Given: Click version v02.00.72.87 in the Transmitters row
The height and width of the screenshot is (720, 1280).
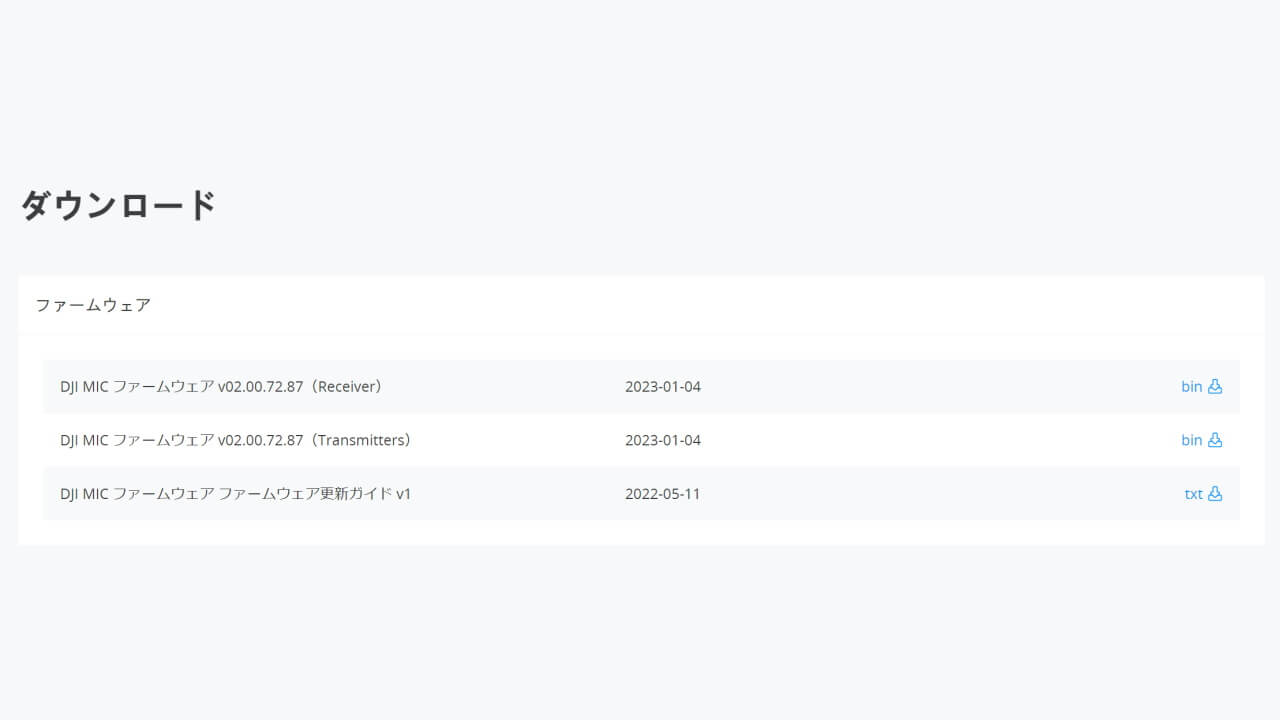Looking at the screenshot, I should point(260,440).
